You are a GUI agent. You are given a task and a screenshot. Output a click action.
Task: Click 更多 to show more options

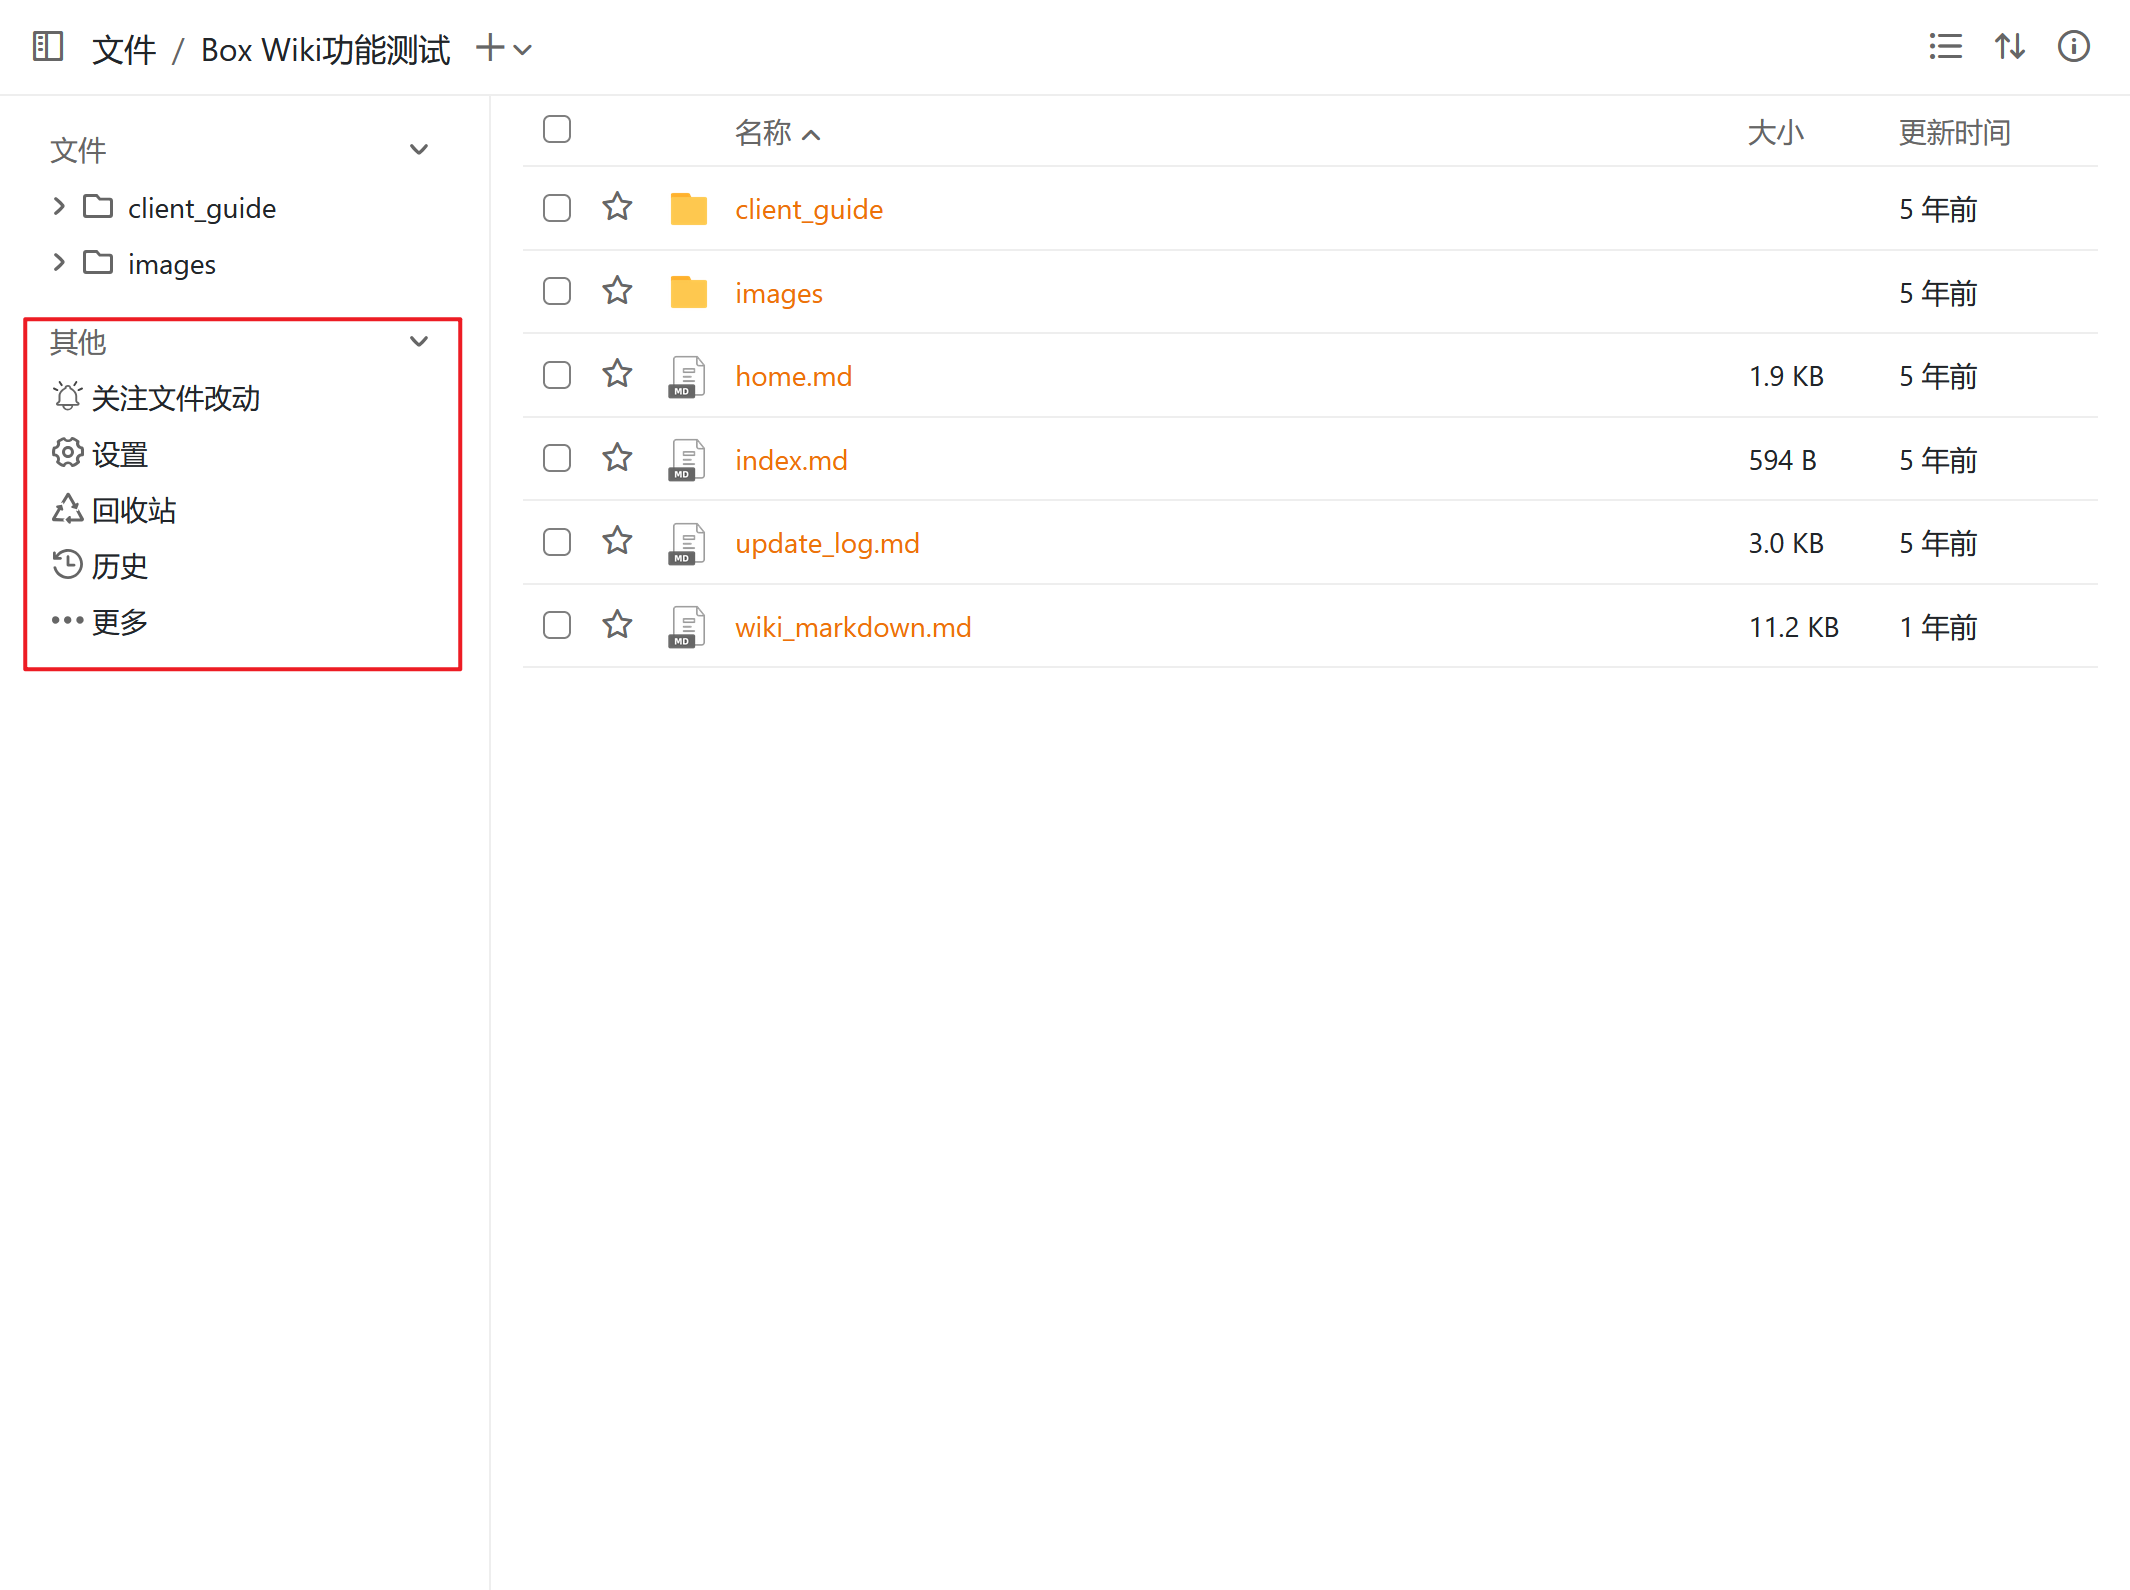118,622
